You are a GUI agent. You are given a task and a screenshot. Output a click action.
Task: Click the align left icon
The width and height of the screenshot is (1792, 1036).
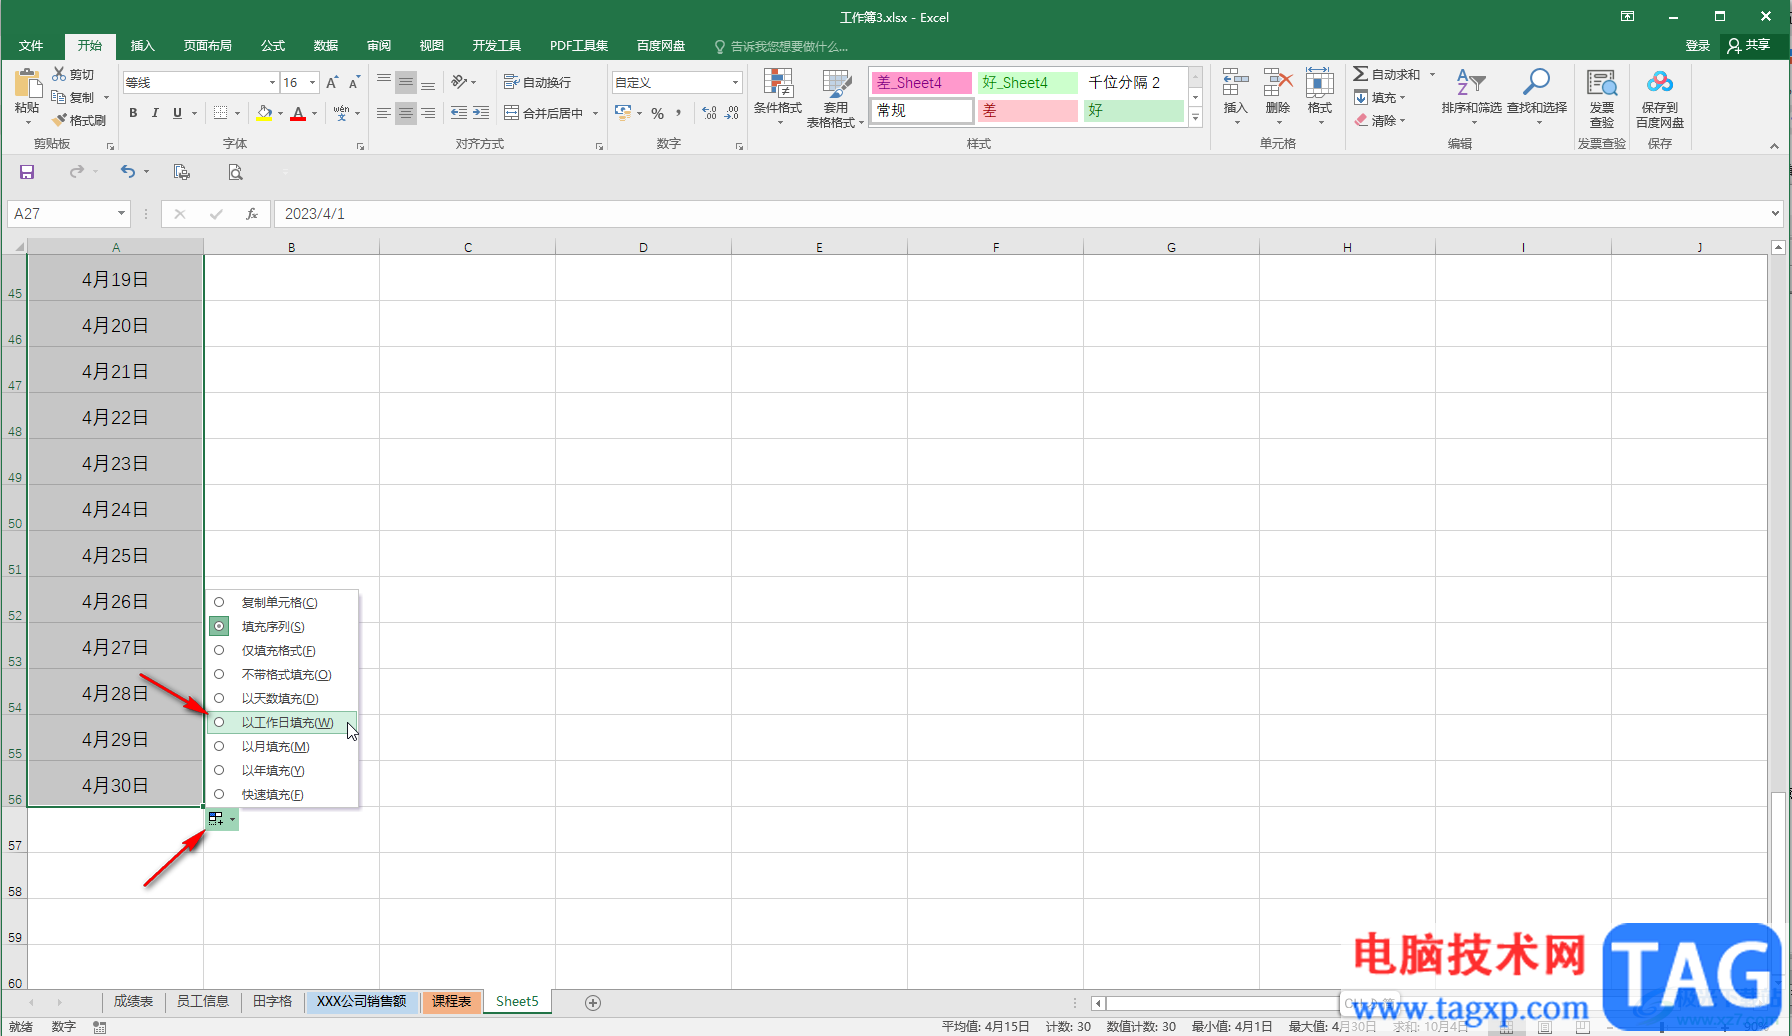pyautogui.click(x=383, y=113)
